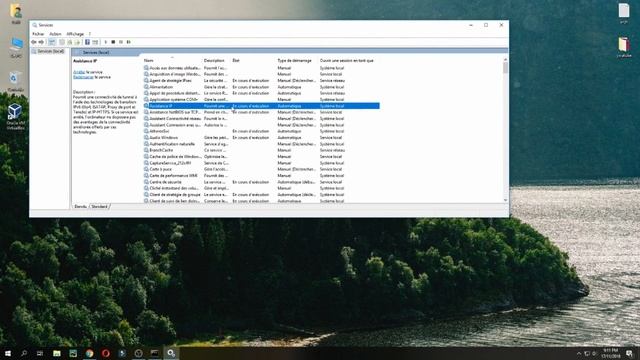
Task: Click the Recycle Bin desktop icon
Action: point(15,81)
